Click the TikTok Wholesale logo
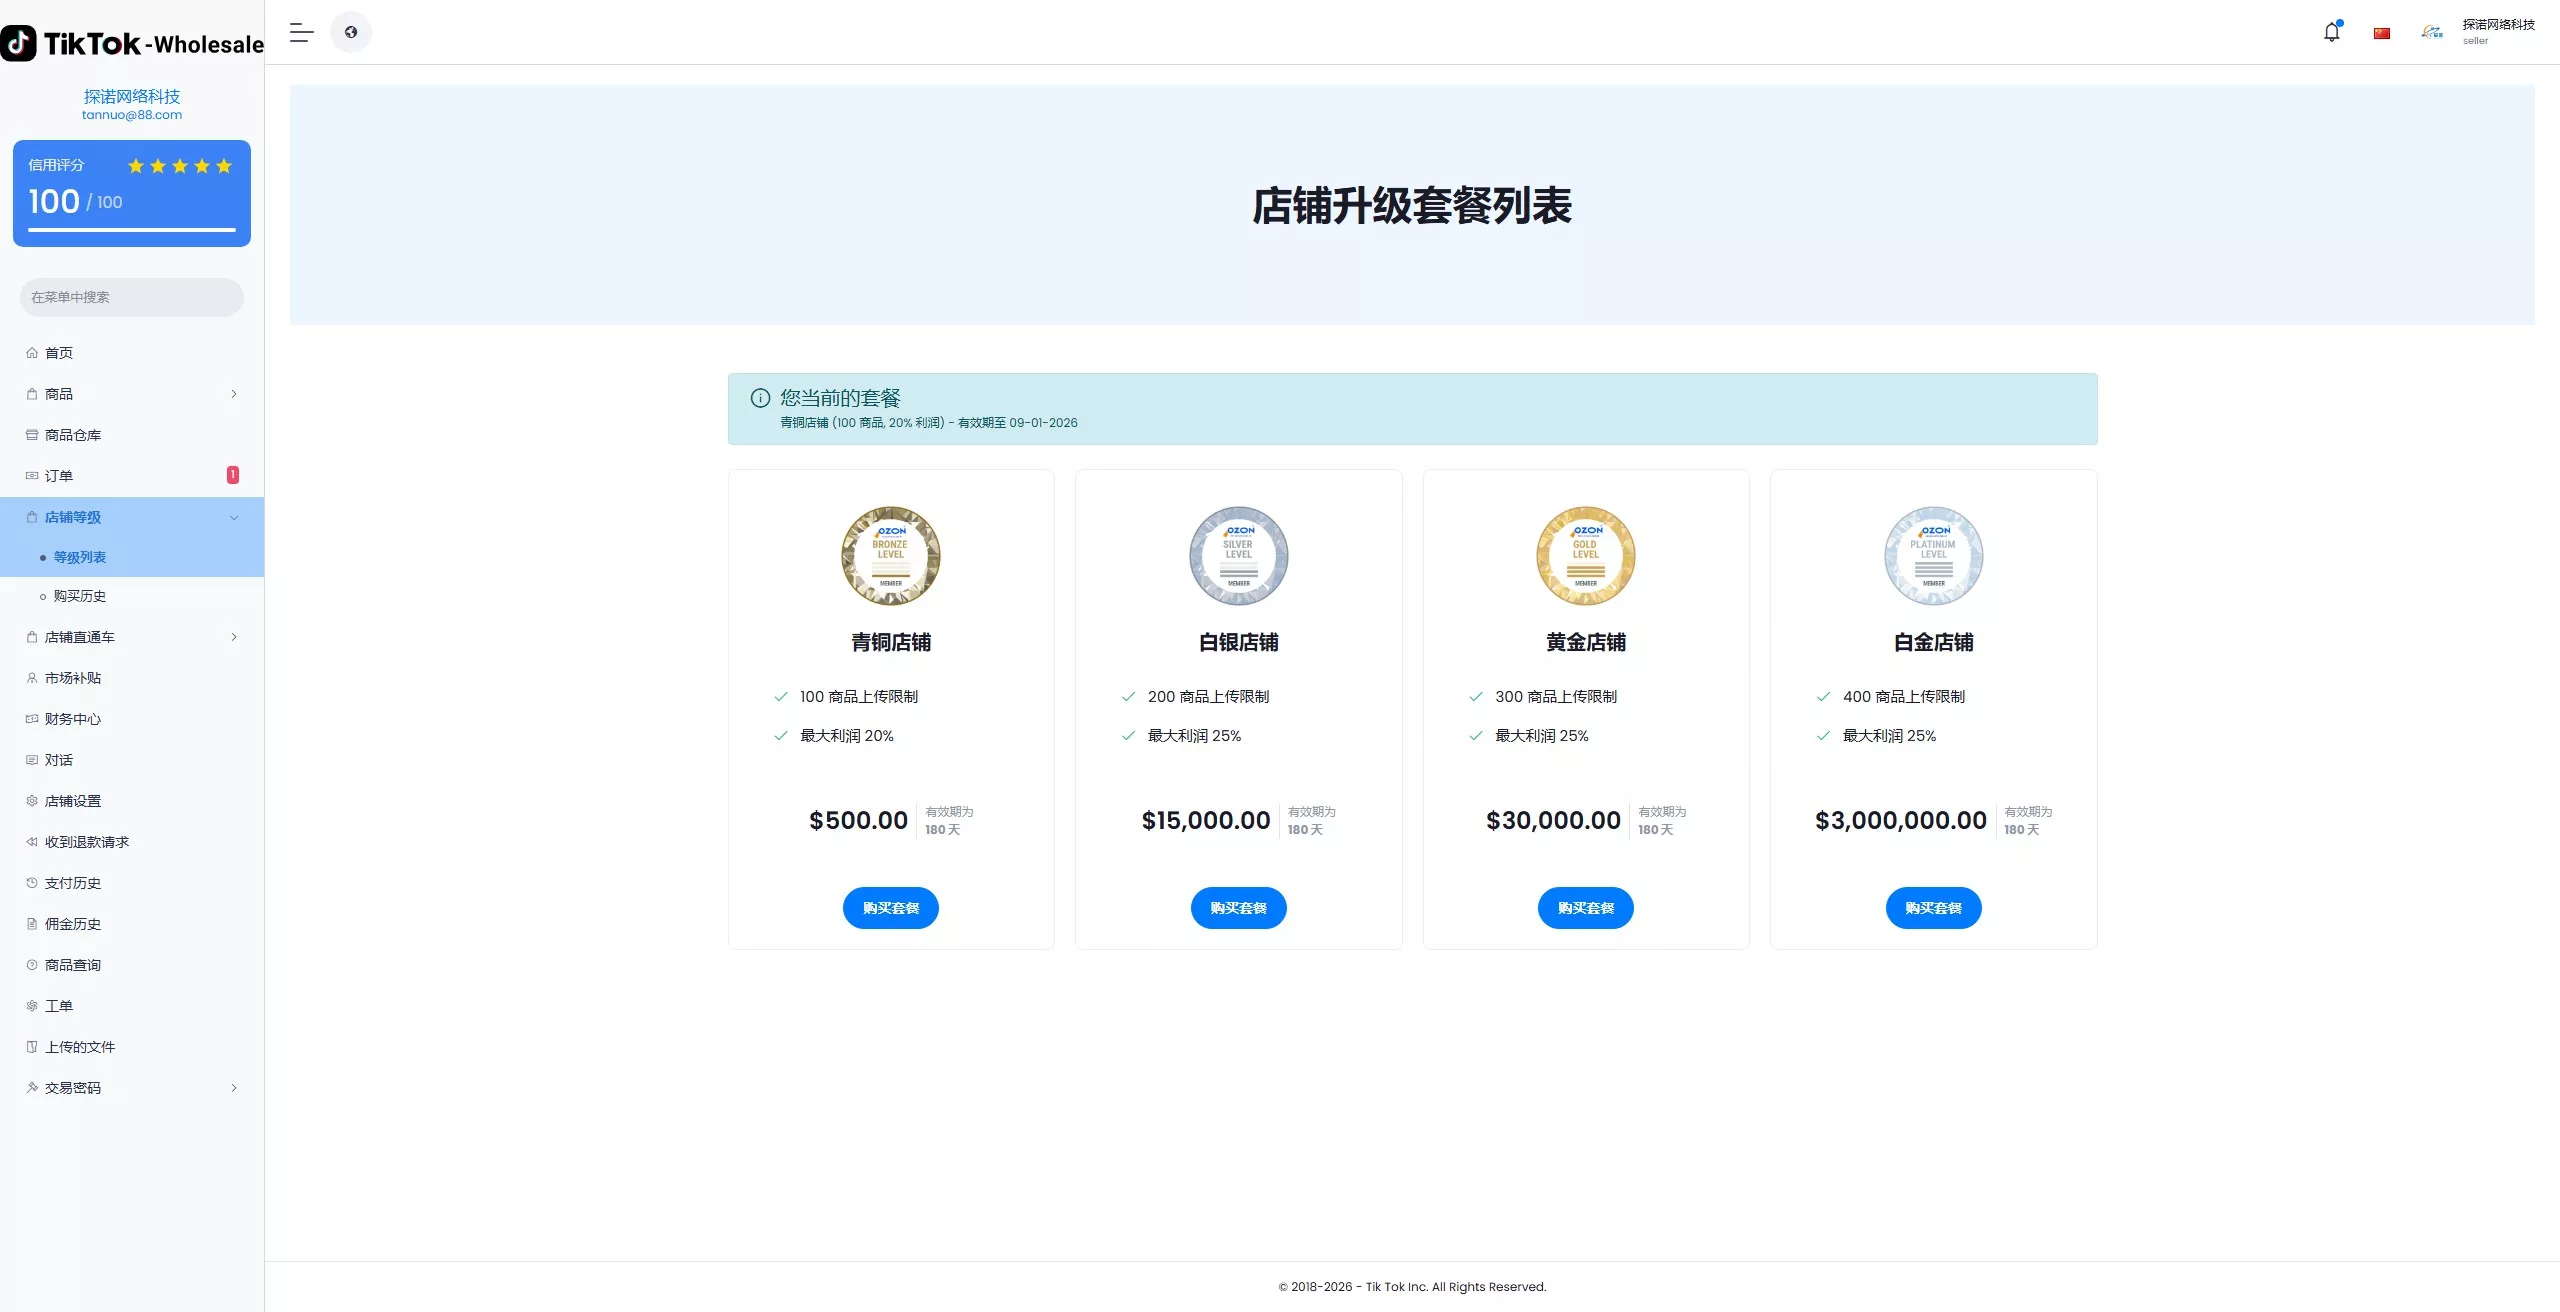 click(132, 44)
